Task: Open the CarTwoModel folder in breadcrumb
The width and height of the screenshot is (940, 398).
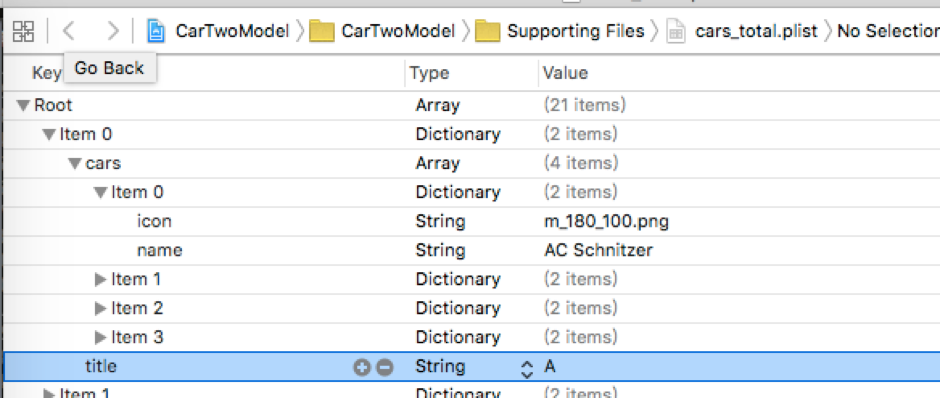Action: click(382, 31)
